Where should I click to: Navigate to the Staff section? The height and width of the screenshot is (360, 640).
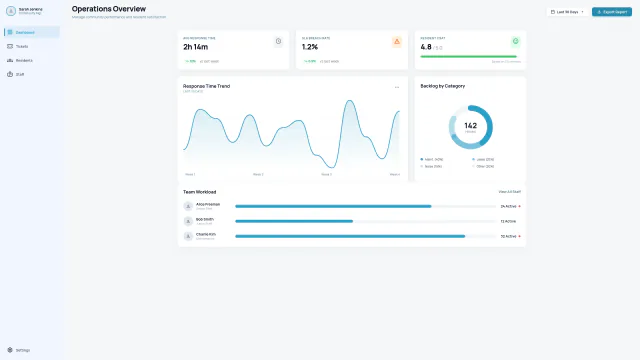[x=32, y=74]
